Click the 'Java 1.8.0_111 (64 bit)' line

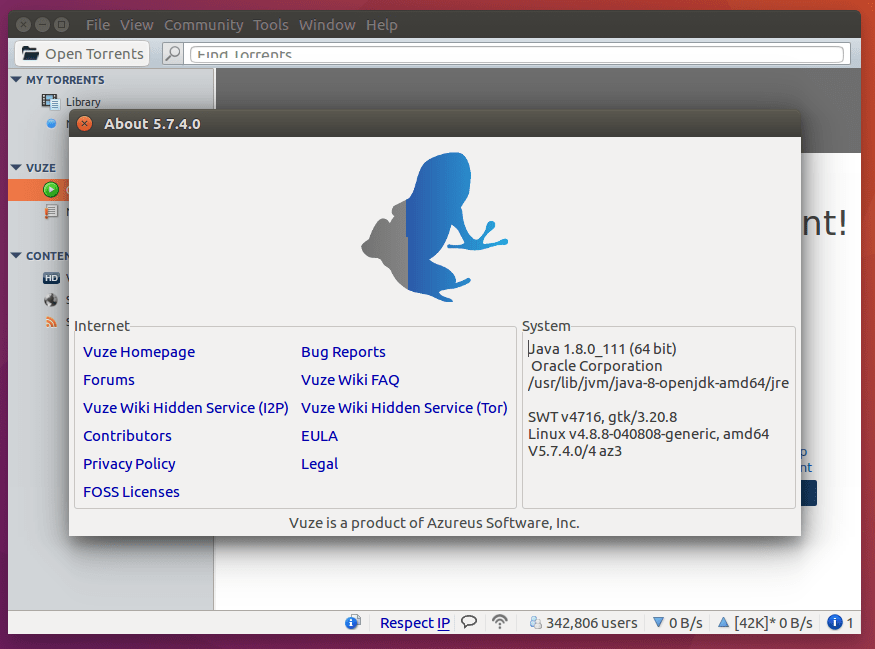(x=602, y=349)
